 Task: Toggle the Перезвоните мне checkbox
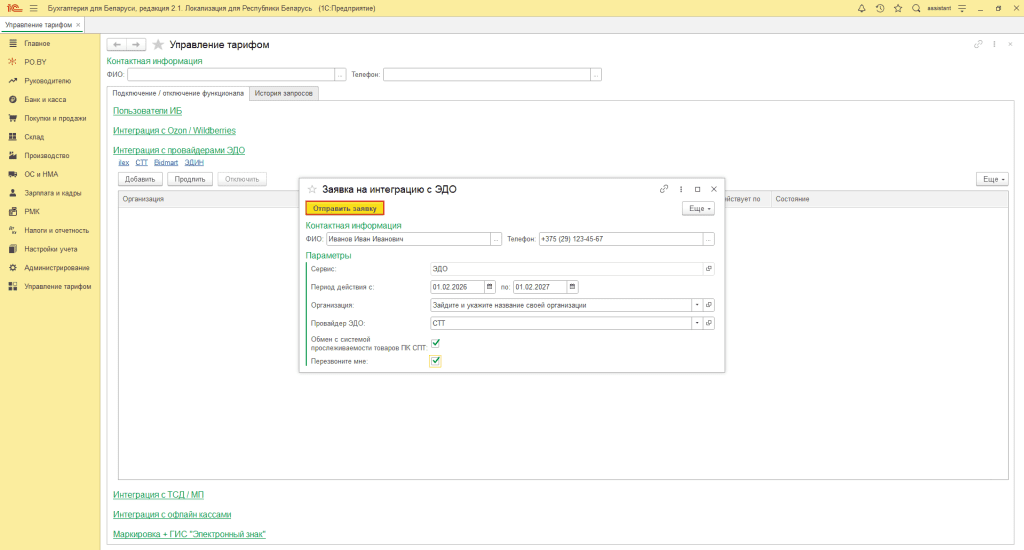[435, 361]
